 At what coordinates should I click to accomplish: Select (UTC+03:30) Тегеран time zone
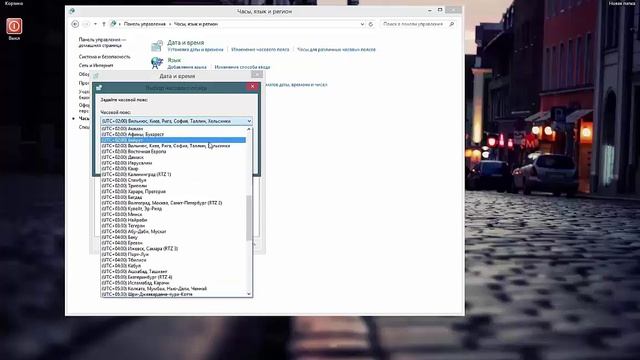[x=173, y=226]
